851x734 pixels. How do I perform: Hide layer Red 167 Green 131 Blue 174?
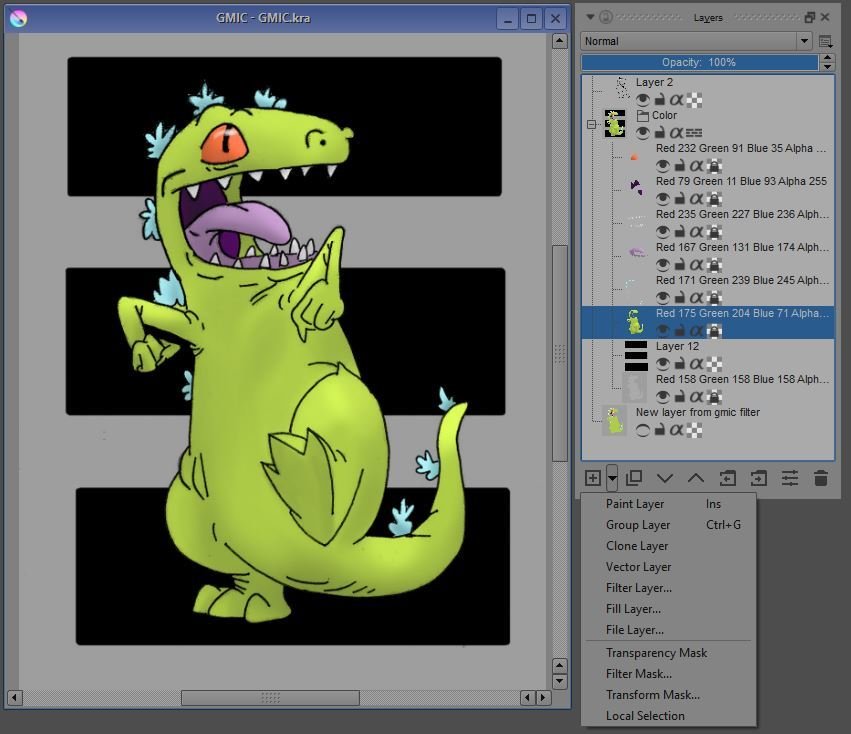(663, 265)
